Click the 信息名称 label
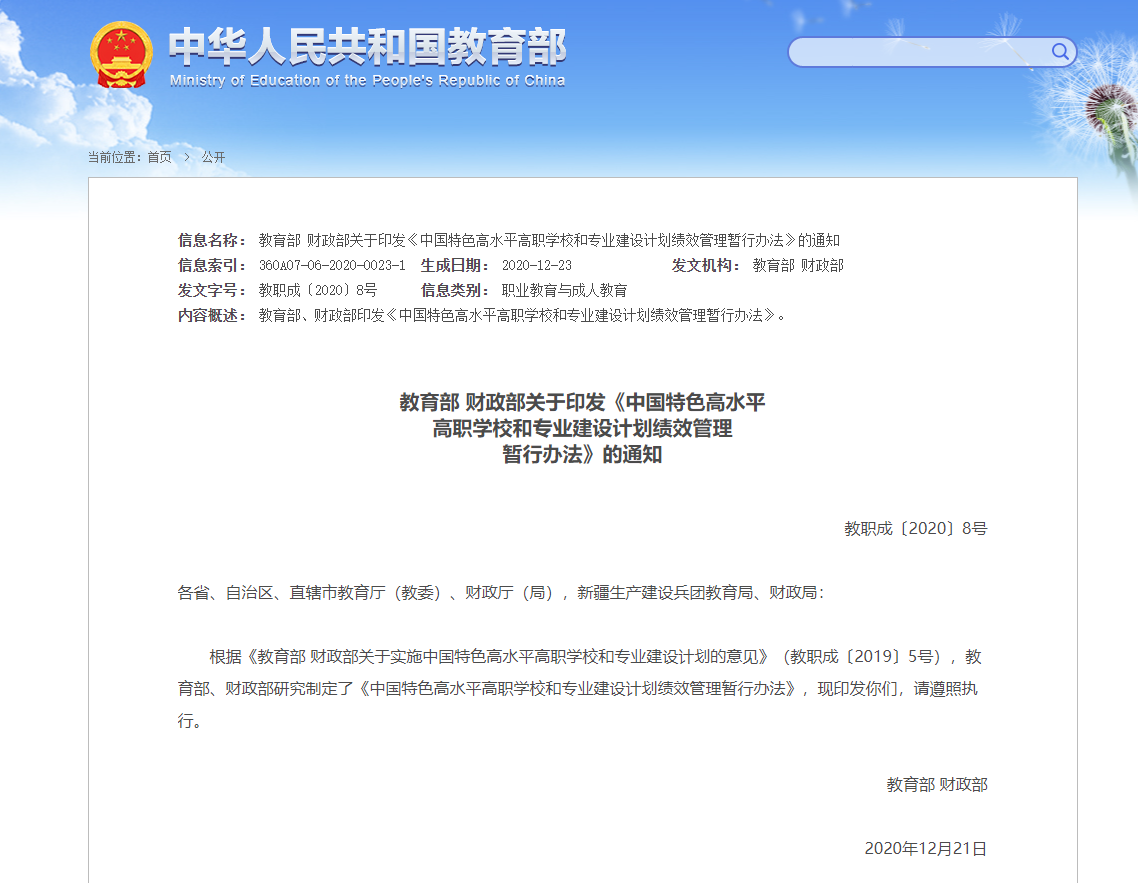The width and height of the screenshot is (1138, 883). pos(212,240)
